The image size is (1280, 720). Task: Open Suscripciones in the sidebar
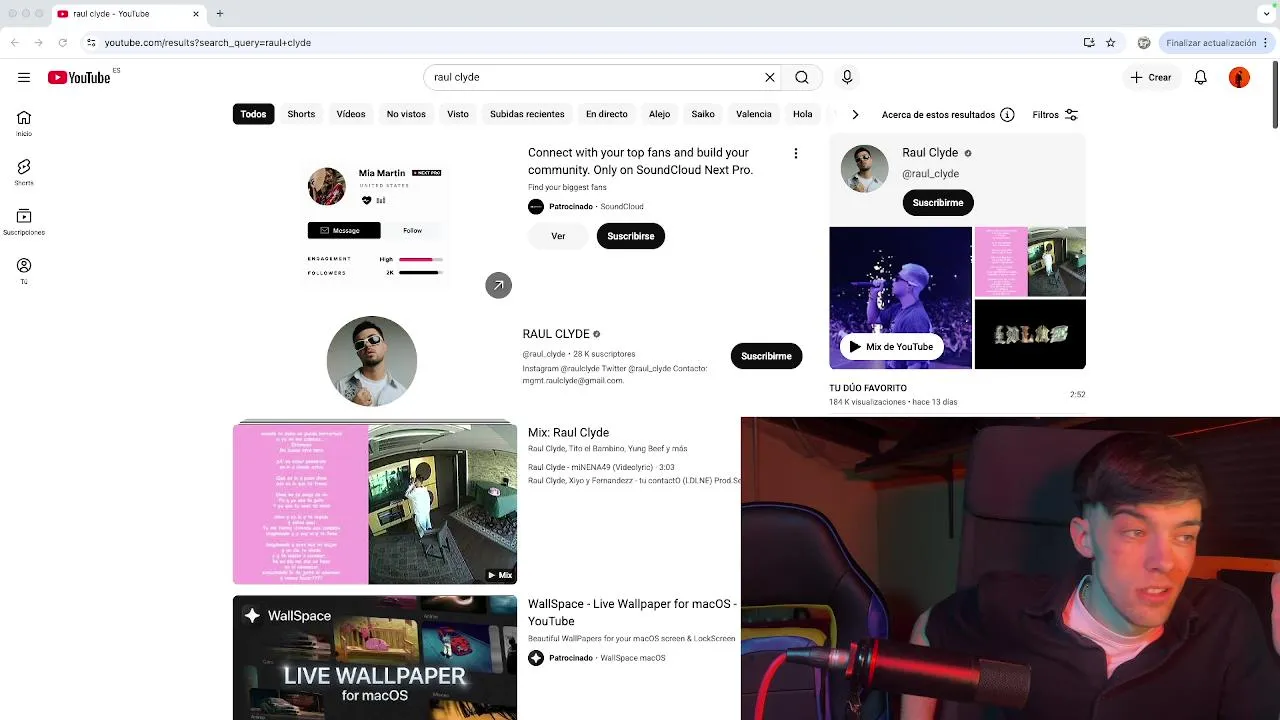coord(24,222)
